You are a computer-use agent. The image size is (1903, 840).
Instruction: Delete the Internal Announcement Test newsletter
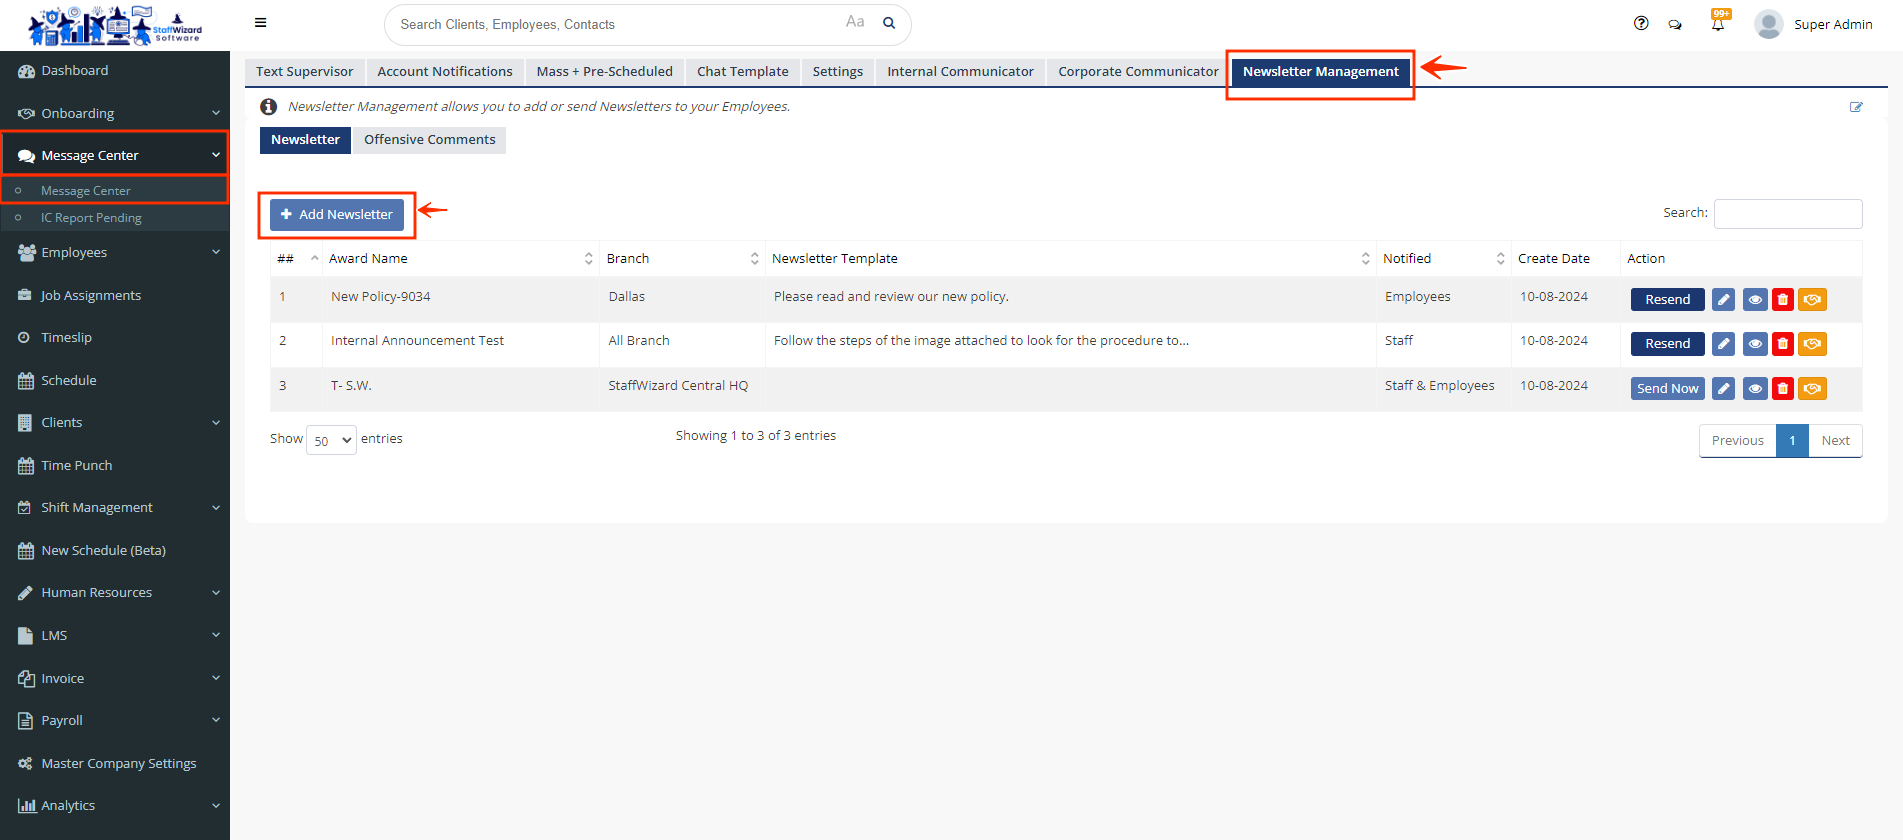pyautogui.click(x=1783, y=344)
